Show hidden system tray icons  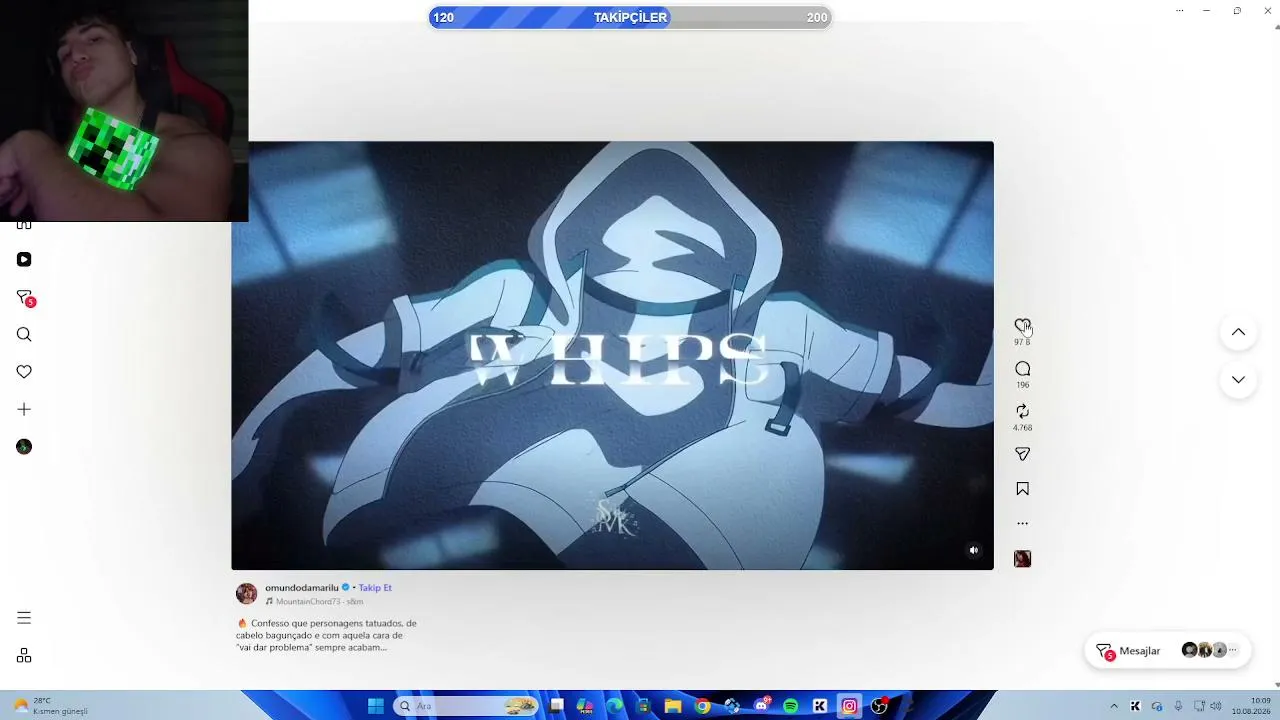(x=1114, y=706)
